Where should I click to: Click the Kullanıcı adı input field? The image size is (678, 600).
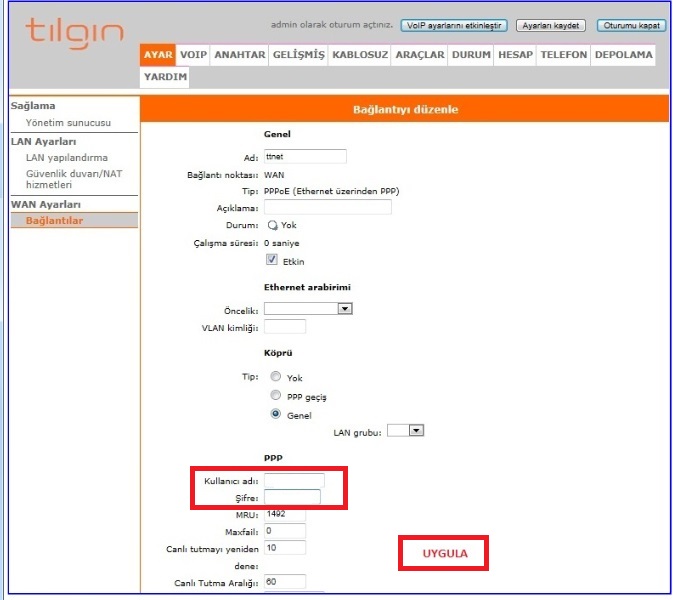coord(294,480)
